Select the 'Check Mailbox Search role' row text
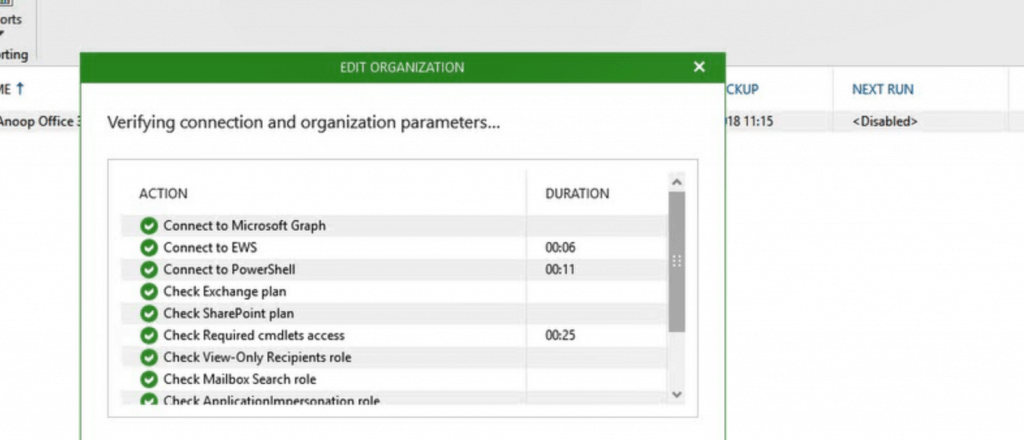The height and width of the screenshot is (440, 1024). (240, 379)
